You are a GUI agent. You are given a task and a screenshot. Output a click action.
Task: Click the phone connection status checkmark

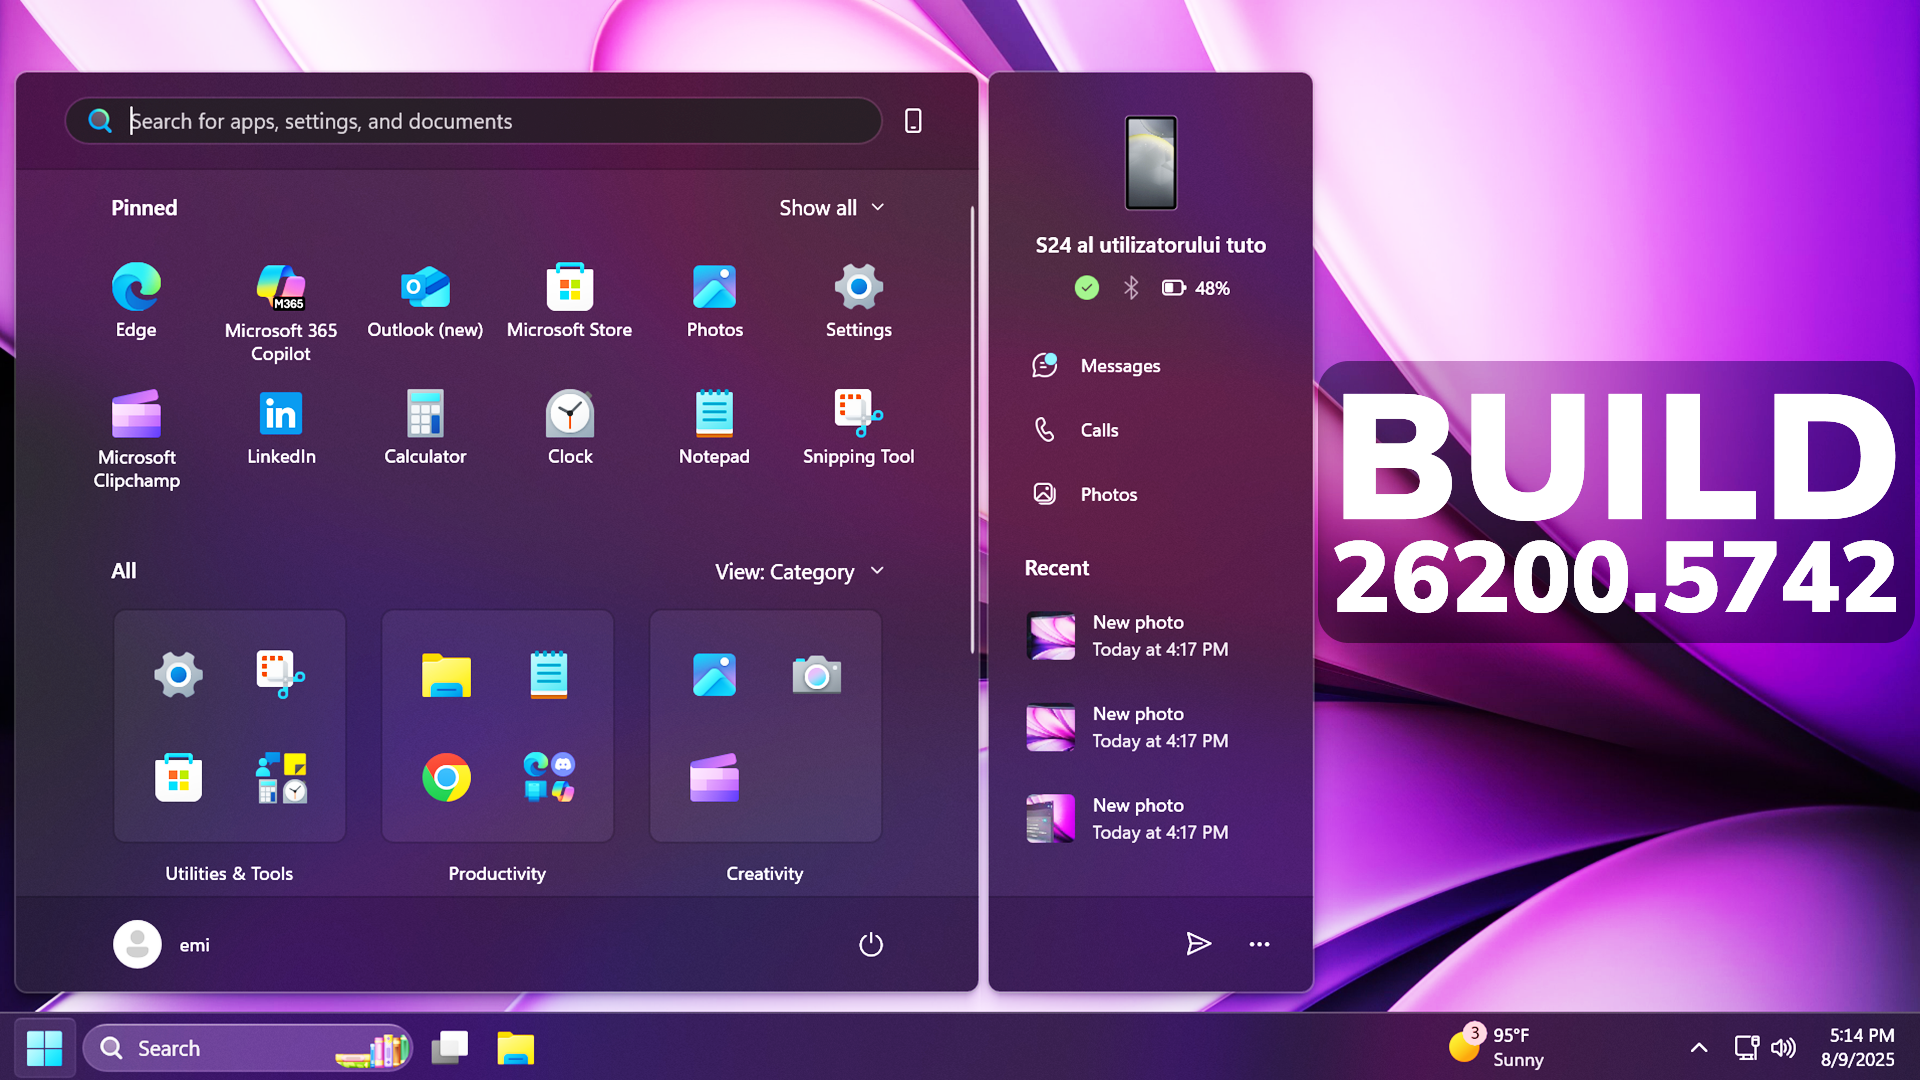[1087, 288]
